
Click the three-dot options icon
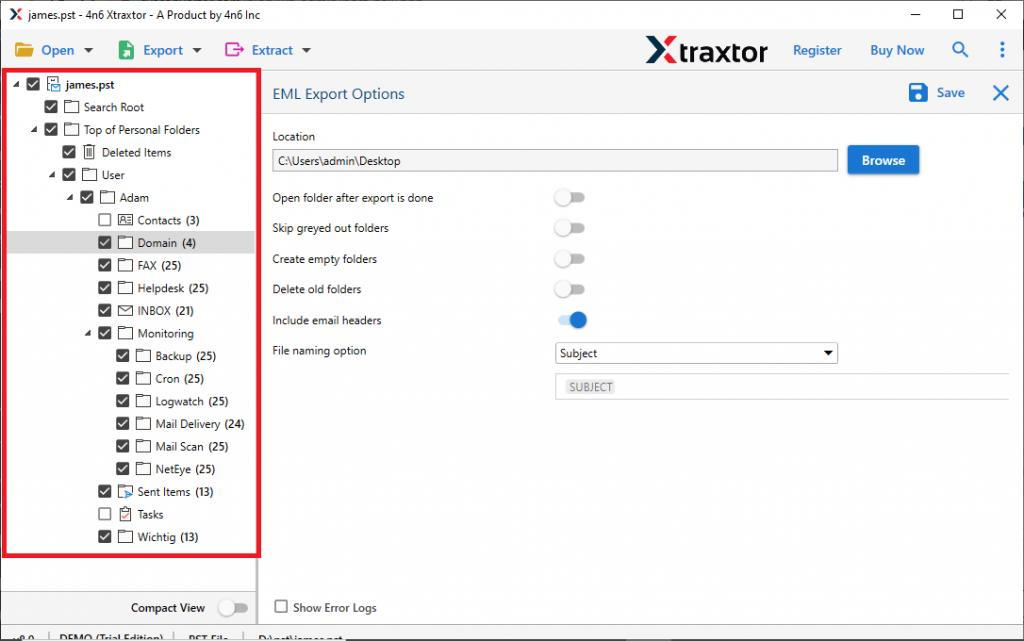click(1002, 49)
